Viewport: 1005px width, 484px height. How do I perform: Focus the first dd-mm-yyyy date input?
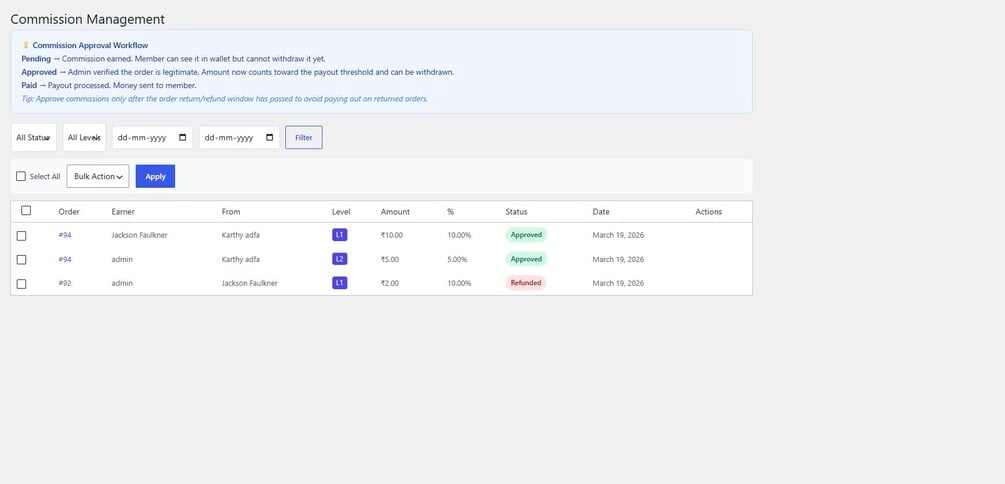pos(153,137)
